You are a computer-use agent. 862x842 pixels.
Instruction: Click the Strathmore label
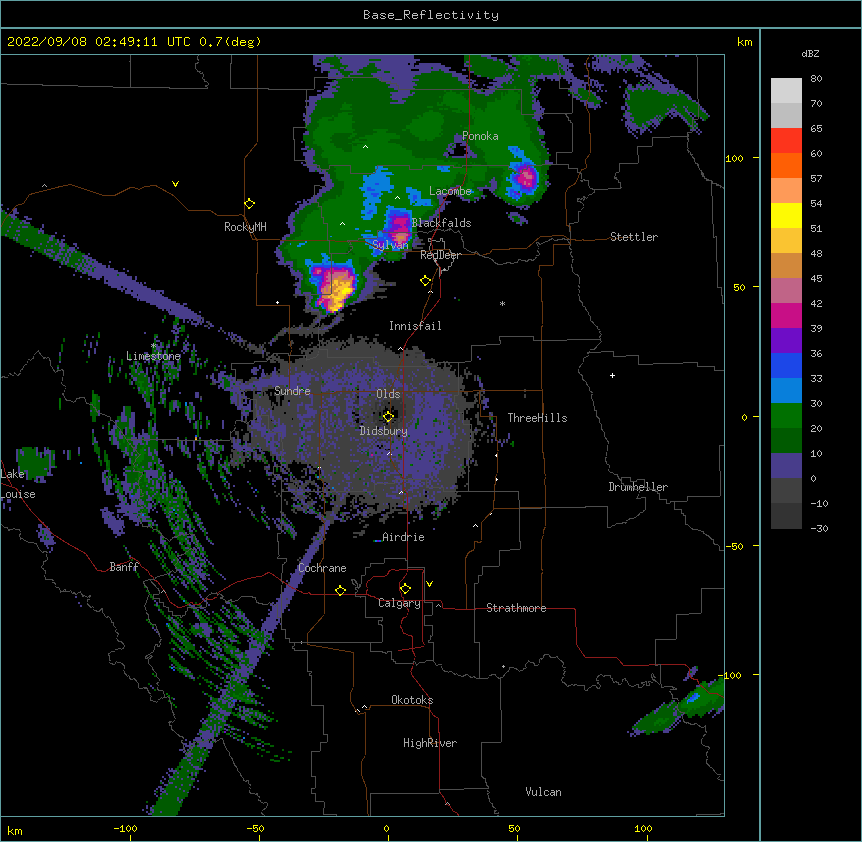(x=516, y=608)
